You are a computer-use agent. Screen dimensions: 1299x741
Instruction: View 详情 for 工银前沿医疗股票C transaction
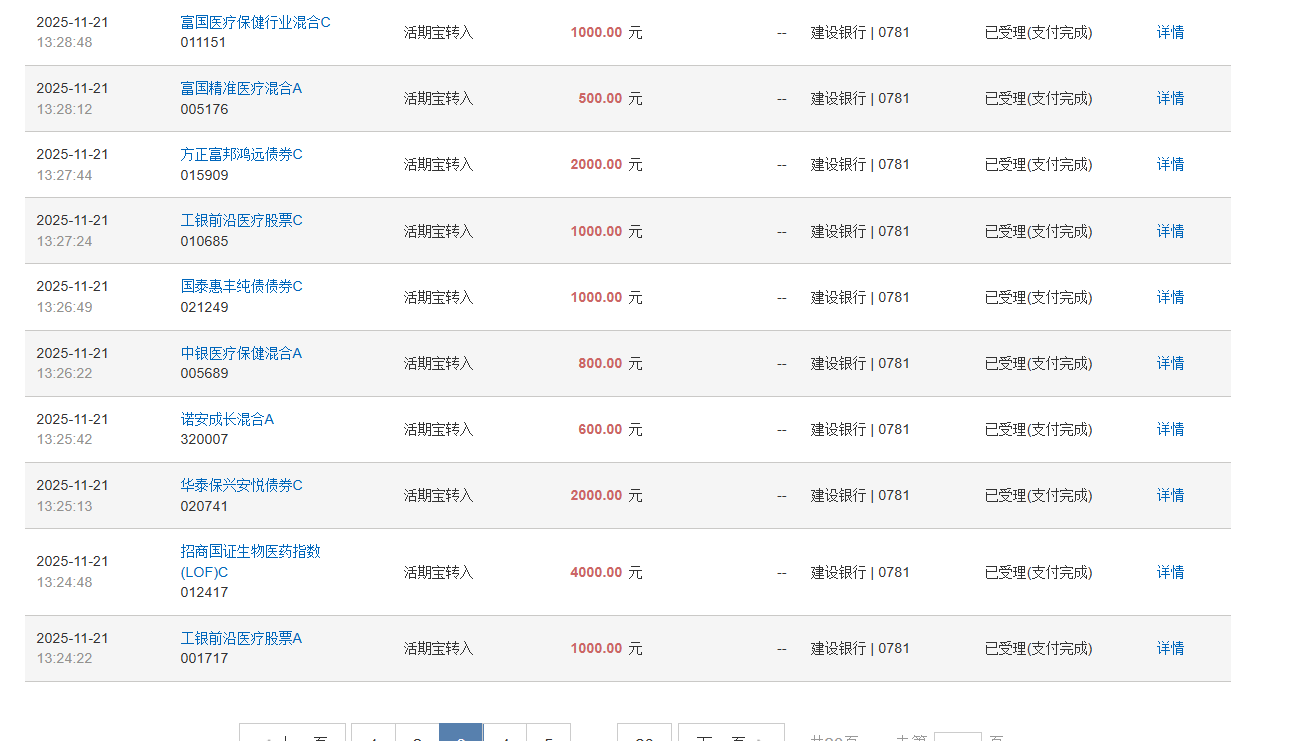pos(1170,231)
